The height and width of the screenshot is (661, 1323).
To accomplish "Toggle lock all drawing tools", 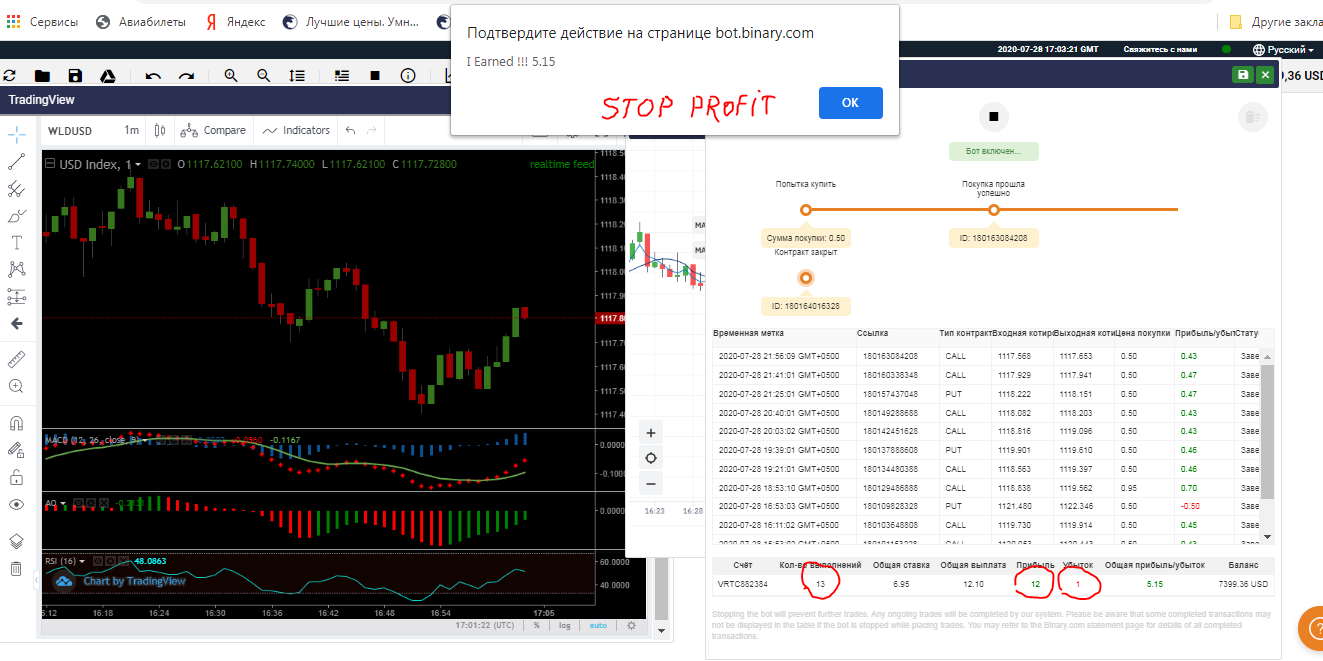I will point(17,477).
